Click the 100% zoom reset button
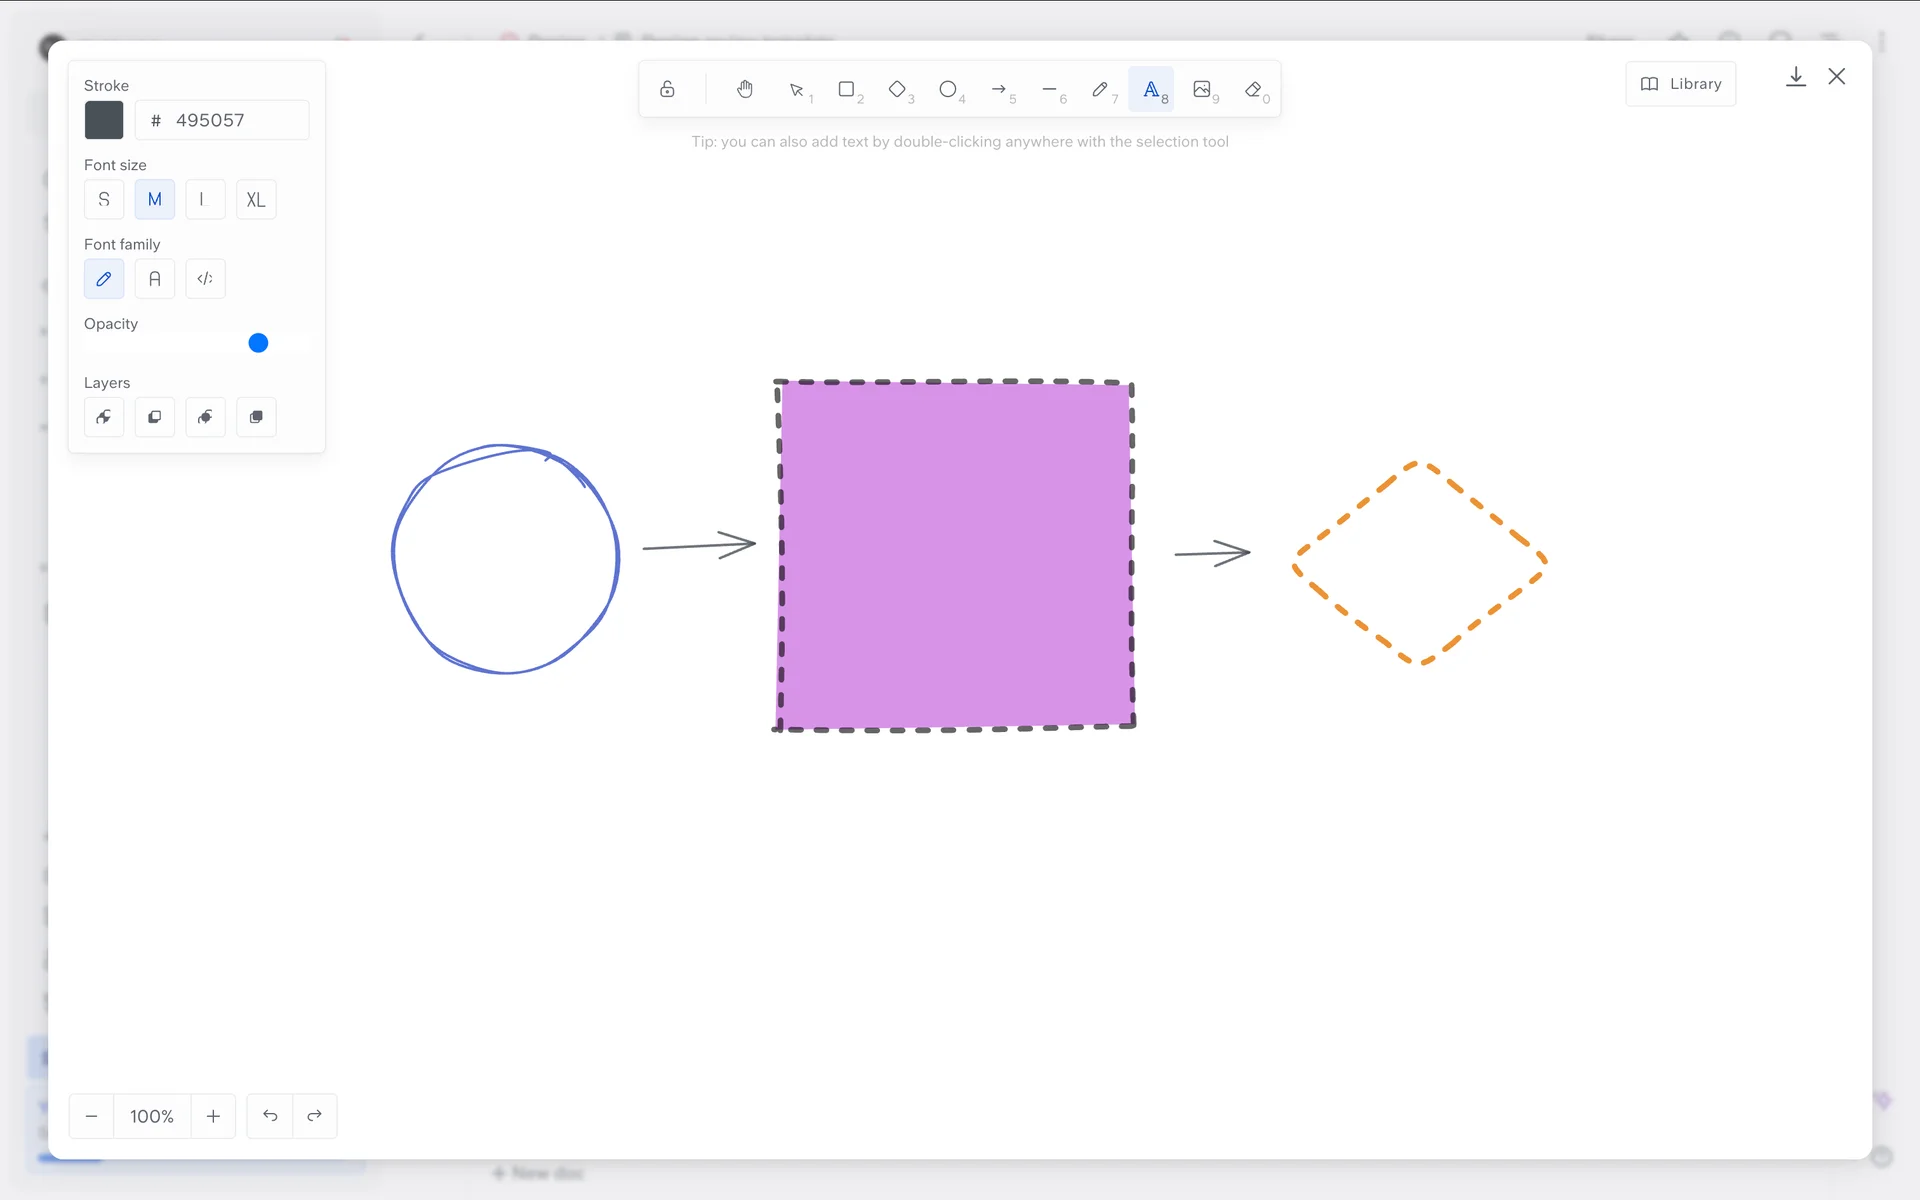The height and width of the screenshot is (1200, 1920). (152, 1116)
